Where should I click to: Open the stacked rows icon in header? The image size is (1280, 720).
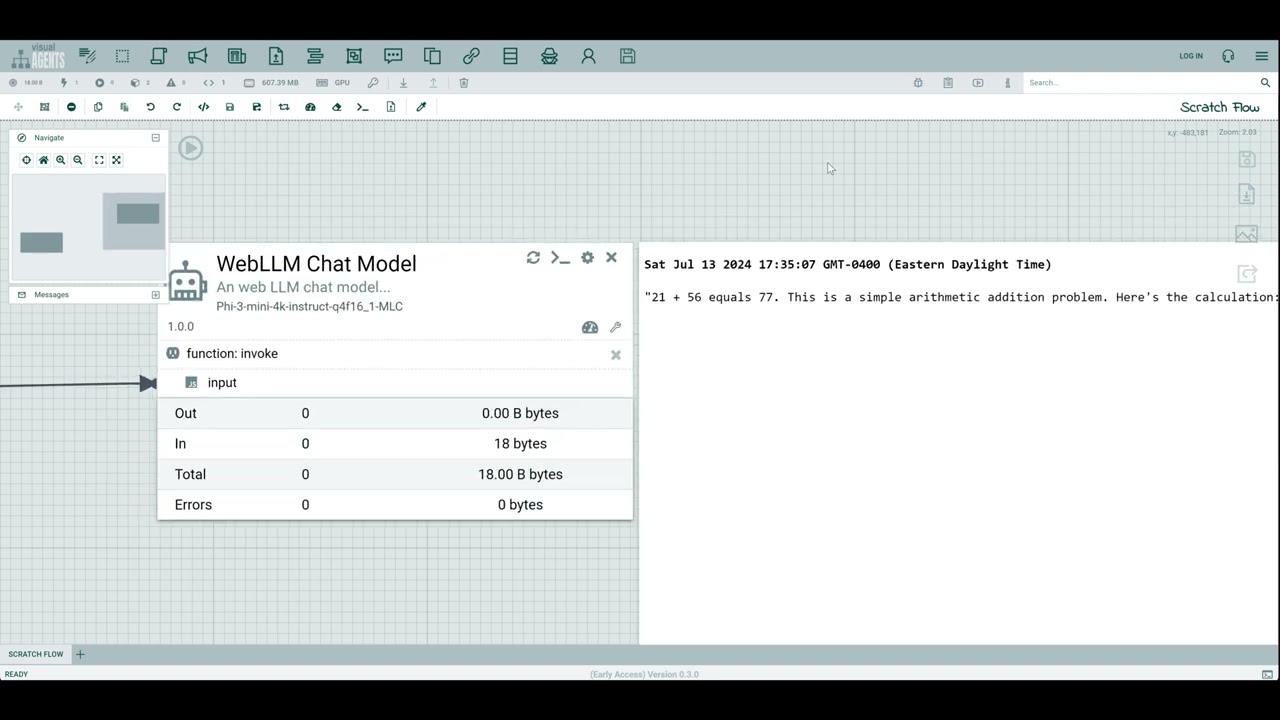click(510, 56)
